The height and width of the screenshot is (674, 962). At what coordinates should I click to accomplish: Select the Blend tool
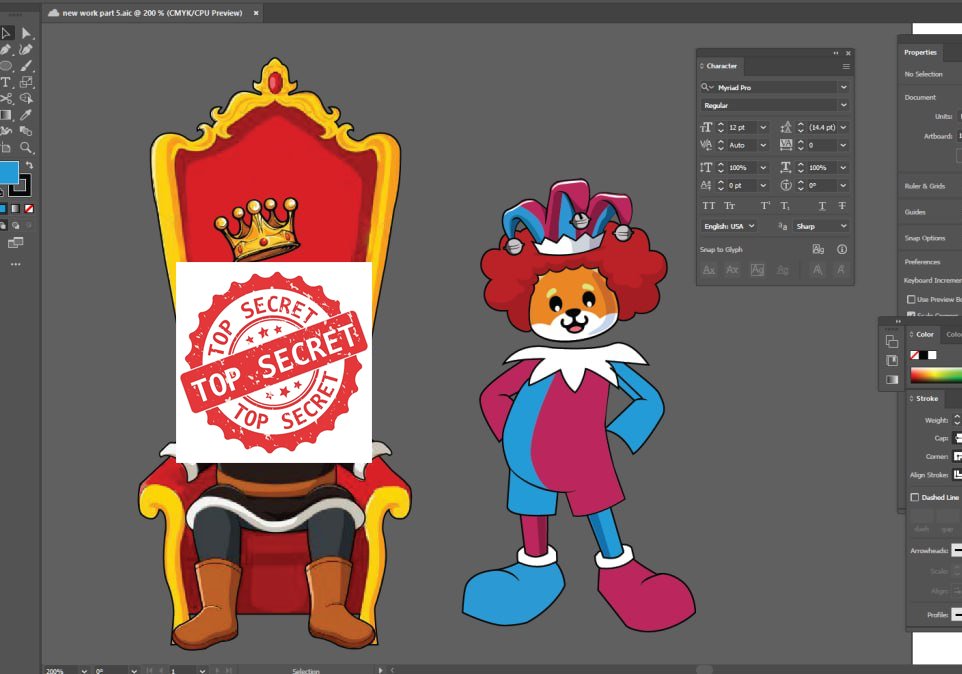point(26,131)
